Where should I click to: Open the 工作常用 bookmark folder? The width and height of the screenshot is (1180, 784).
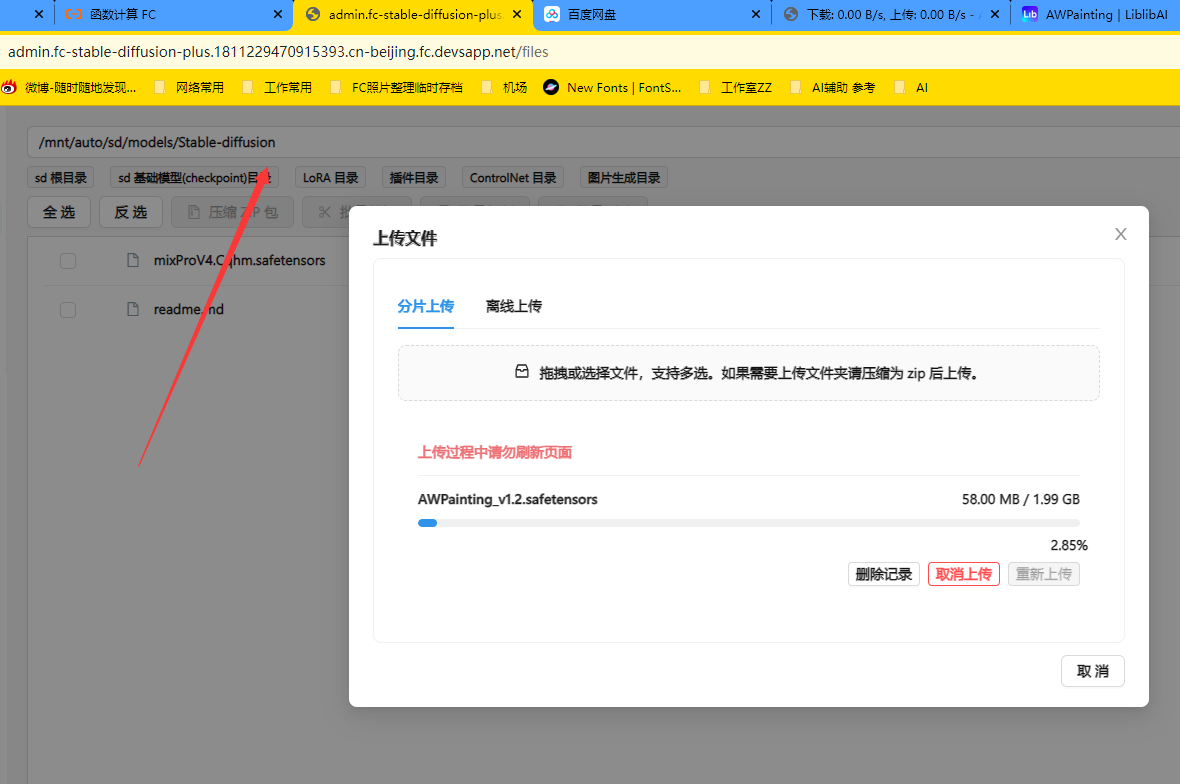[278, 88]
